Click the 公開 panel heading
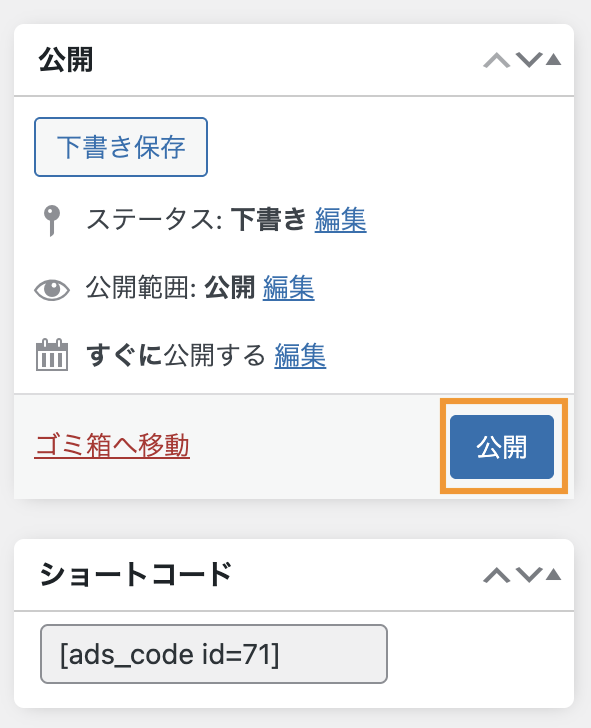The height and width of the screenshot is (728, 591). 66,60
